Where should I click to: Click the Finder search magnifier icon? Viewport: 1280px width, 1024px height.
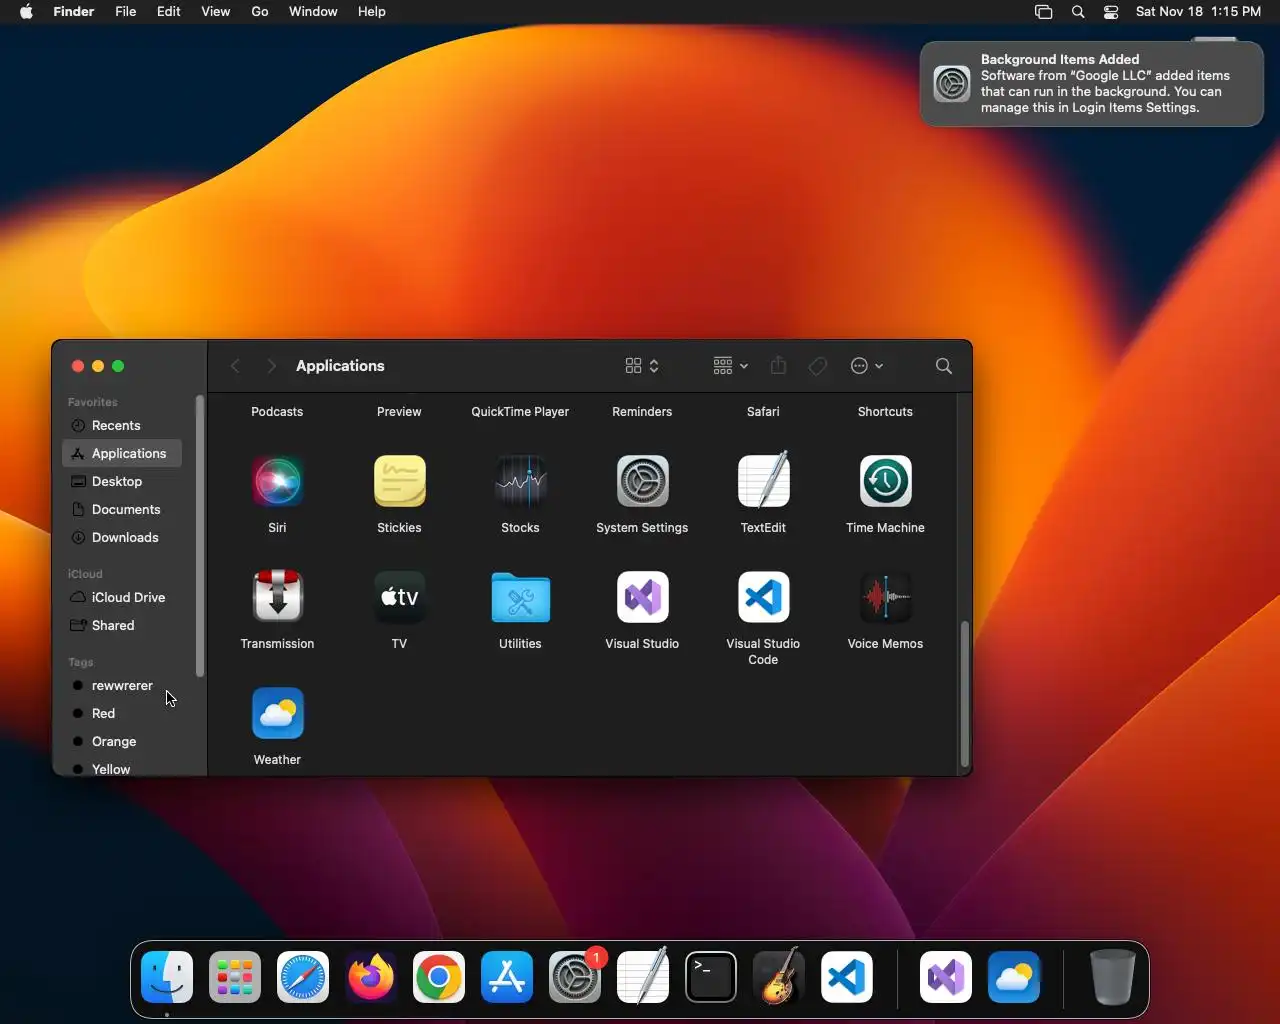tap(943, 366)
